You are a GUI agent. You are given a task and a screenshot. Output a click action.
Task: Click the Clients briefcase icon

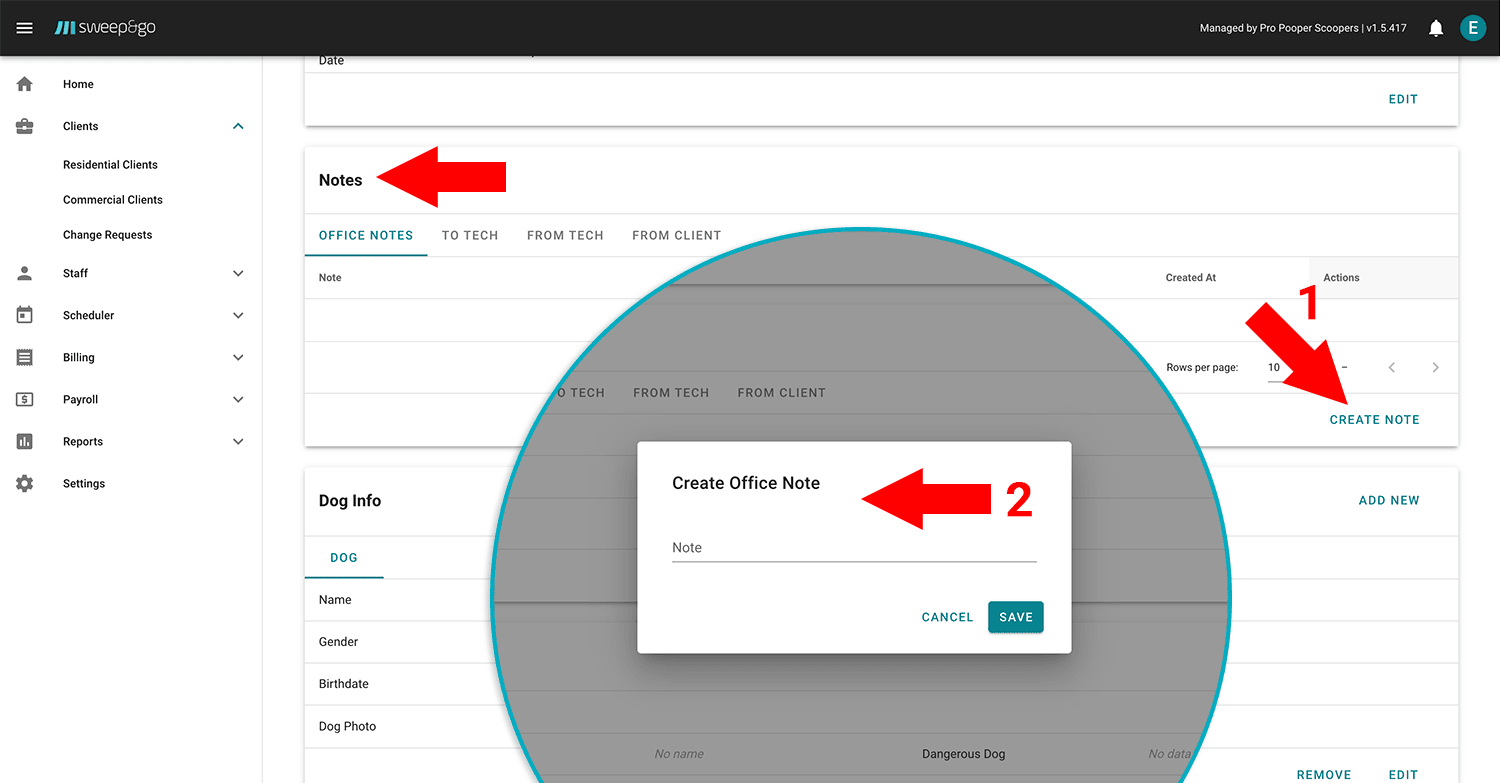pyautogui.click(x=25, y=126)
